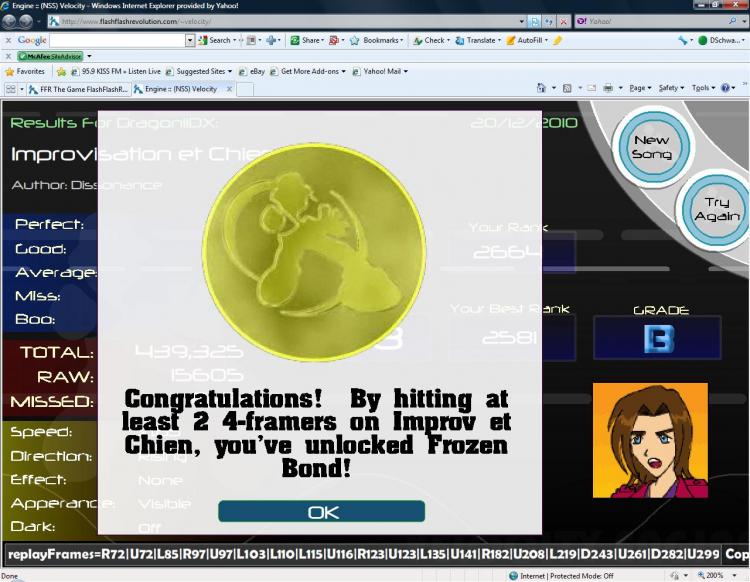Click the Yahoo! search box
The image size is (750, 582).
click(x=653, y=21)
